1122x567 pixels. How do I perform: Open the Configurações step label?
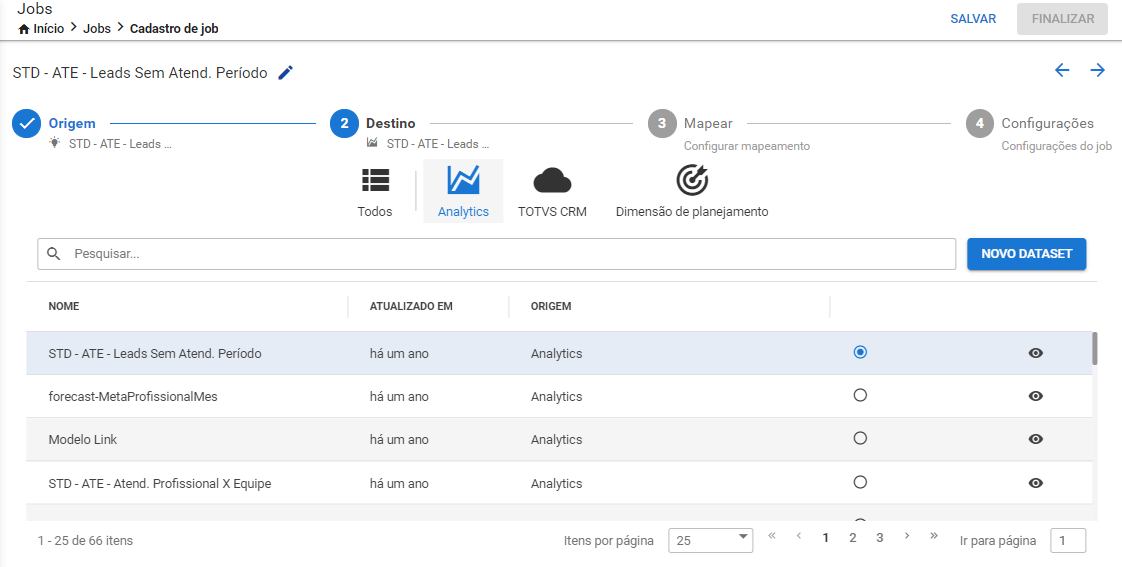[x=1048, y=123]
